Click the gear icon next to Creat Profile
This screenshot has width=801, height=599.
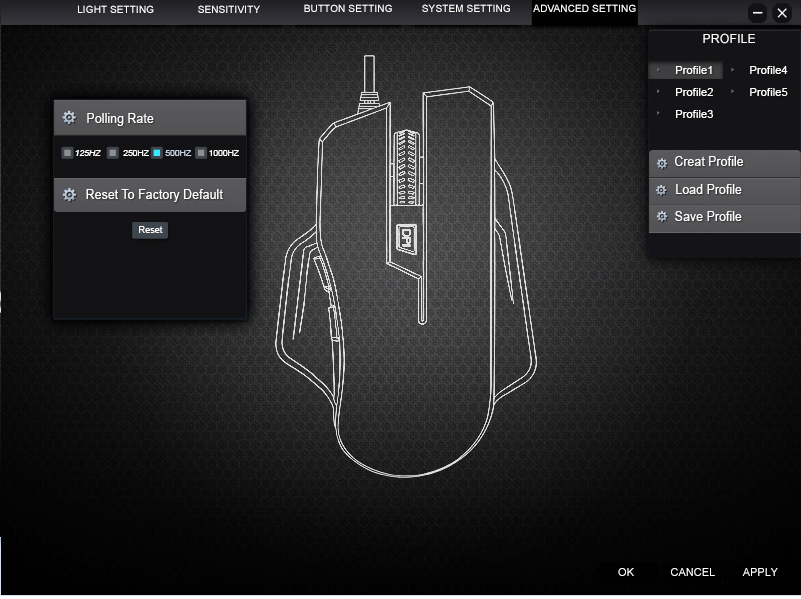coord(661,163)
